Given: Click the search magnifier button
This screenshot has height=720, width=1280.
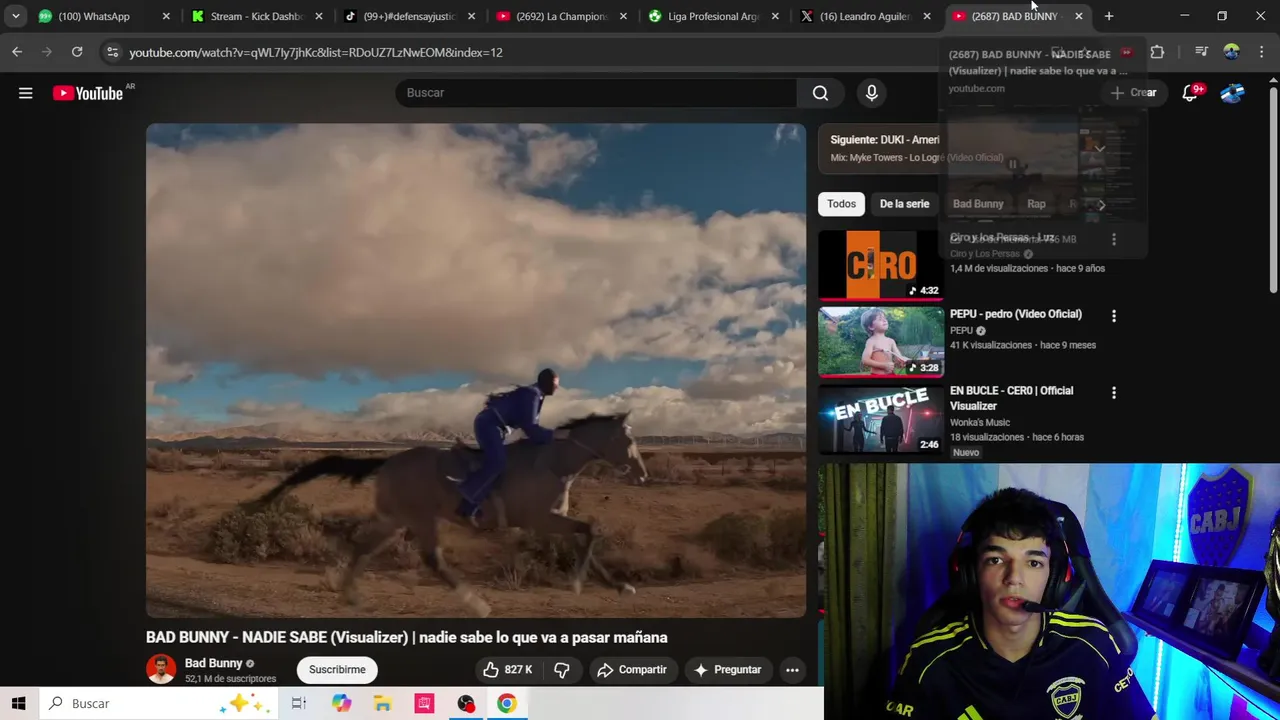Looking at the screenshot, I should tap(820, 93).
